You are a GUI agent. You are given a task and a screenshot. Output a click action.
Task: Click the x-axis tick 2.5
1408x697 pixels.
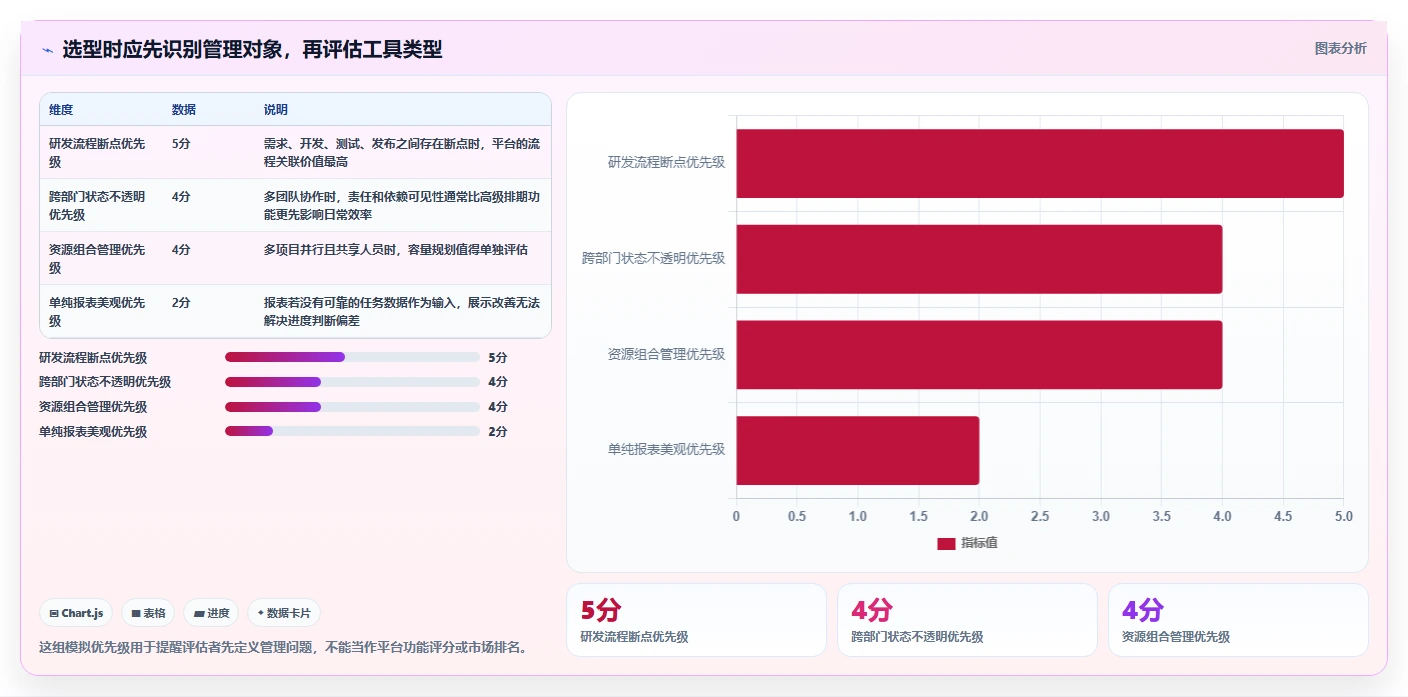coord(1040,517)
